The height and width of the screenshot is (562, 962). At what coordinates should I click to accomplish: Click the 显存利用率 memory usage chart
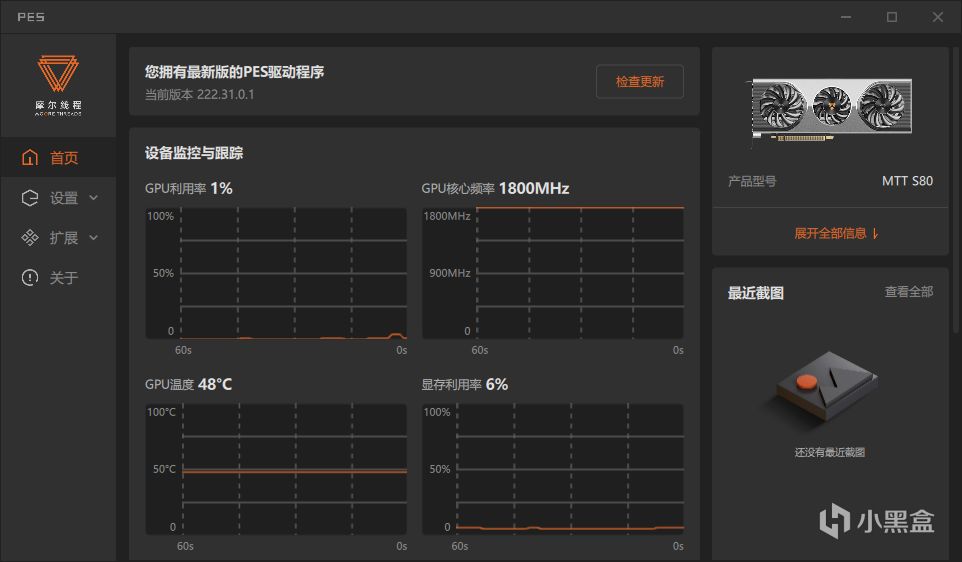(553, 469)
